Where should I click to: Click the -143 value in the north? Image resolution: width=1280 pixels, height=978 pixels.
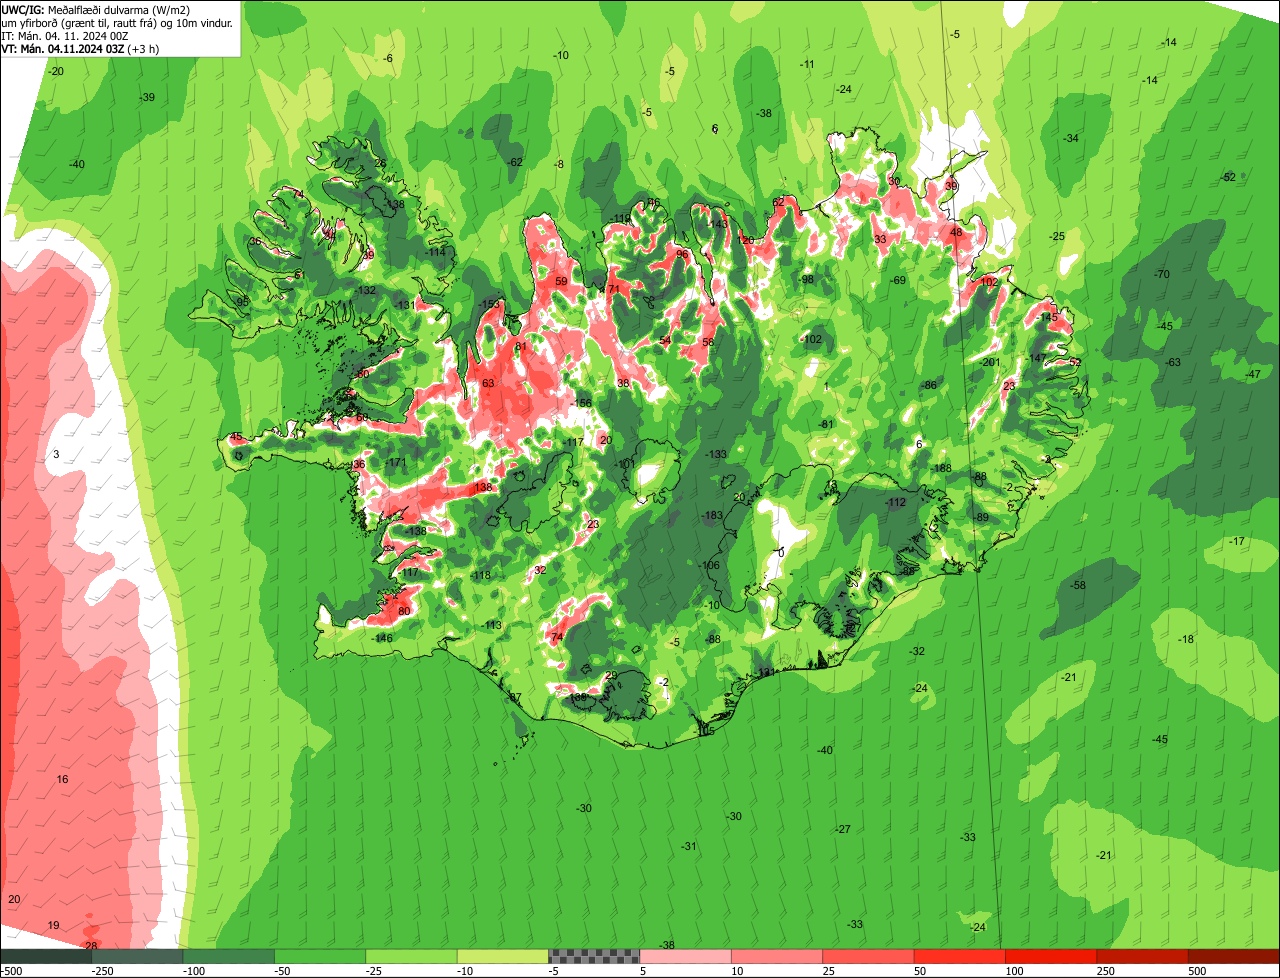717,224
